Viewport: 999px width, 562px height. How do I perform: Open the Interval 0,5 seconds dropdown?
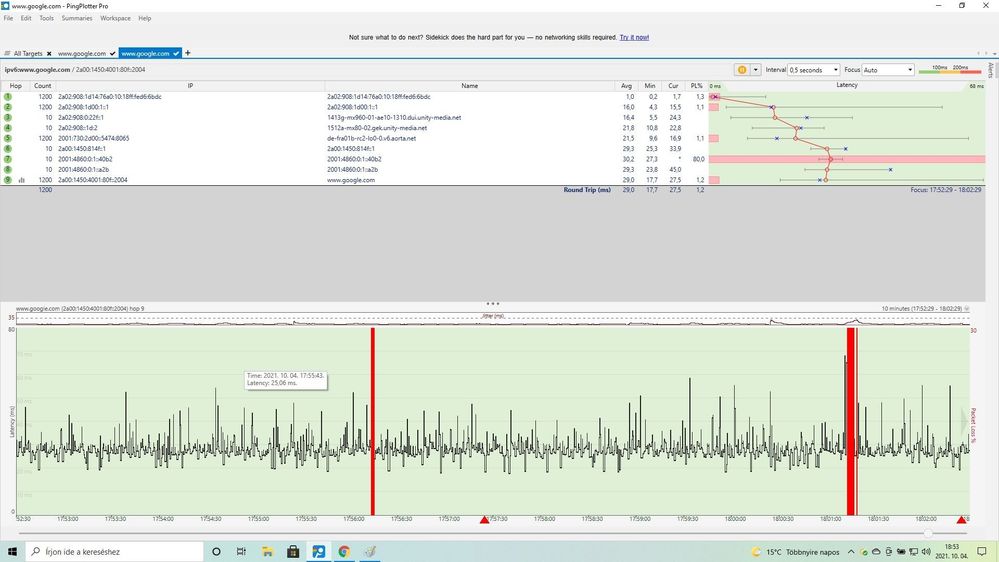coord(814,69)
